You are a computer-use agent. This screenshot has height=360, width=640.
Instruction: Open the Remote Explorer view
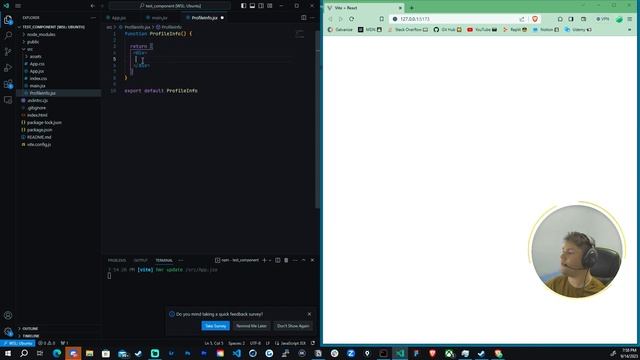point(8,100)
